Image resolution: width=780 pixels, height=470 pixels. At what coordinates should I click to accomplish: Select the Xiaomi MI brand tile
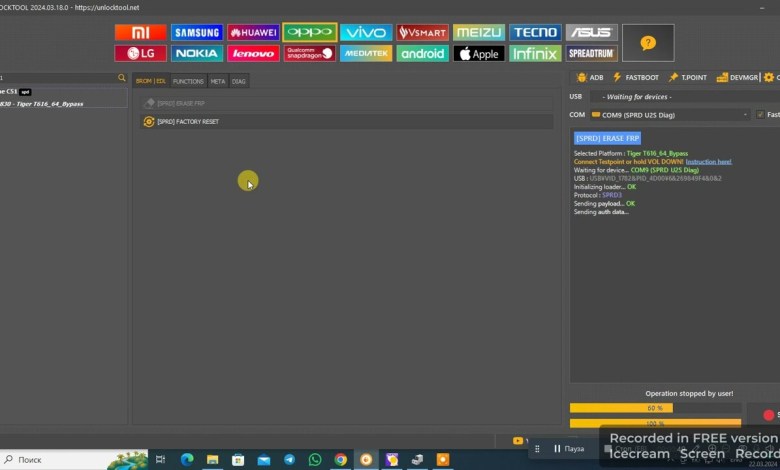point(140,32)
